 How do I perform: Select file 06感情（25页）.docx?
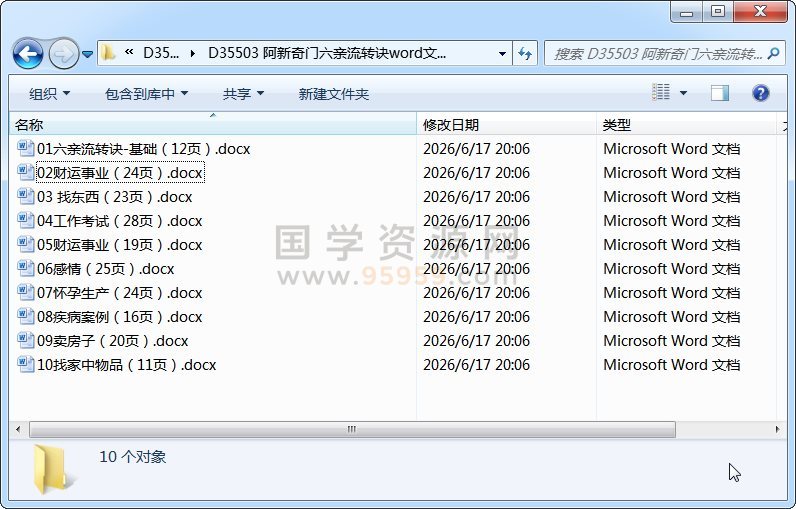(106, 268)
